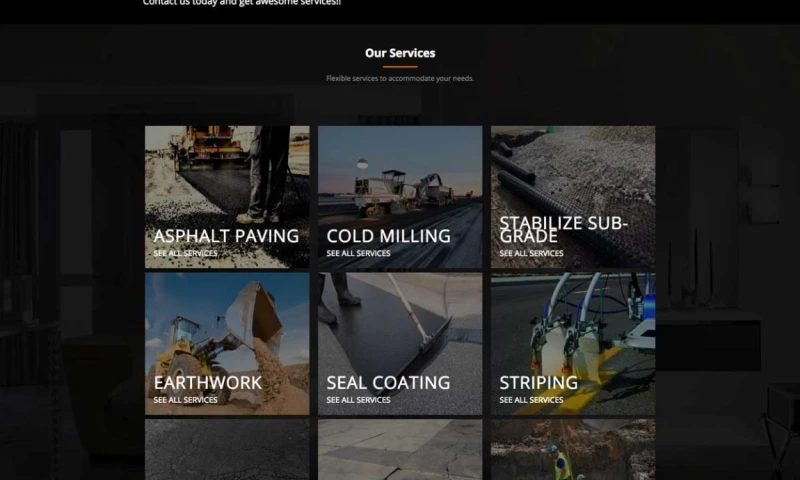Click See All Services under Earthwork
The height and width of the screenshot is (480, 800).
pyautogui.click(x=185, y=400)
